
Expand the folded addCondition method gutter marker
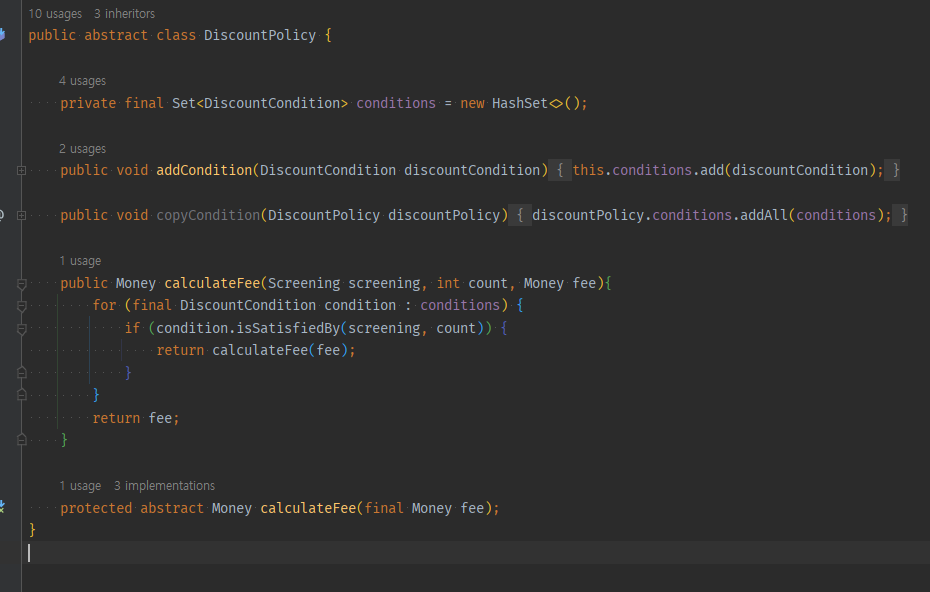(21, 171)
